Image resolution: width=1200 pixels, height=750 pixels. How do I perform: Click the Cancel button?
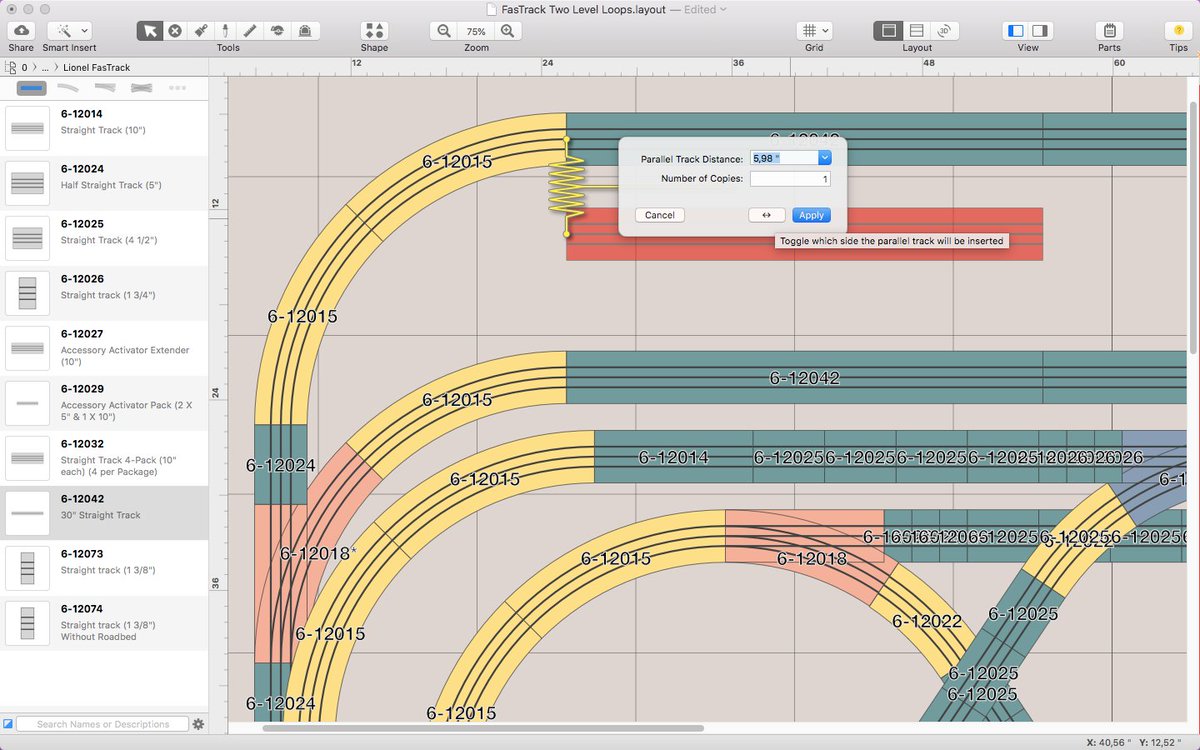point(660,215)
